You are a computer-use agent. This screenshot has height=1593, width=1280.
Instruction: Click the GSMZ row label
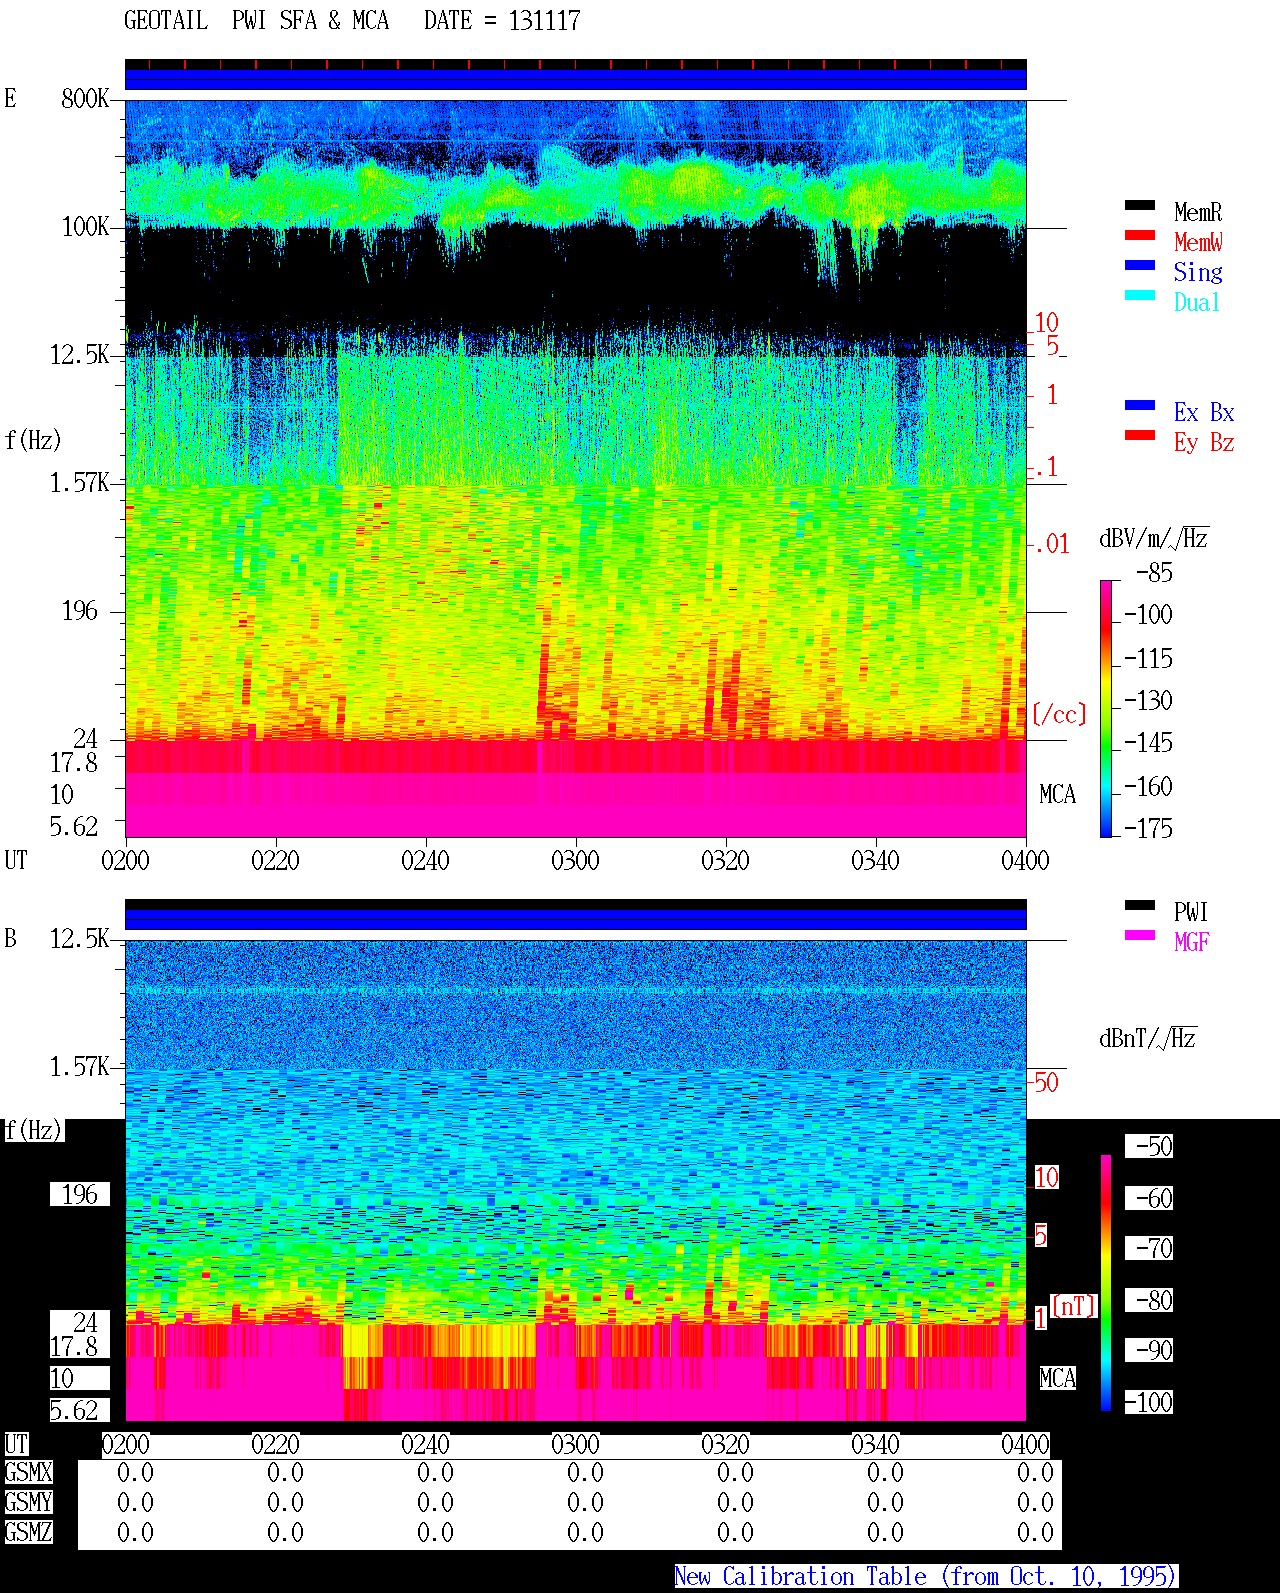coord(28,1532)
